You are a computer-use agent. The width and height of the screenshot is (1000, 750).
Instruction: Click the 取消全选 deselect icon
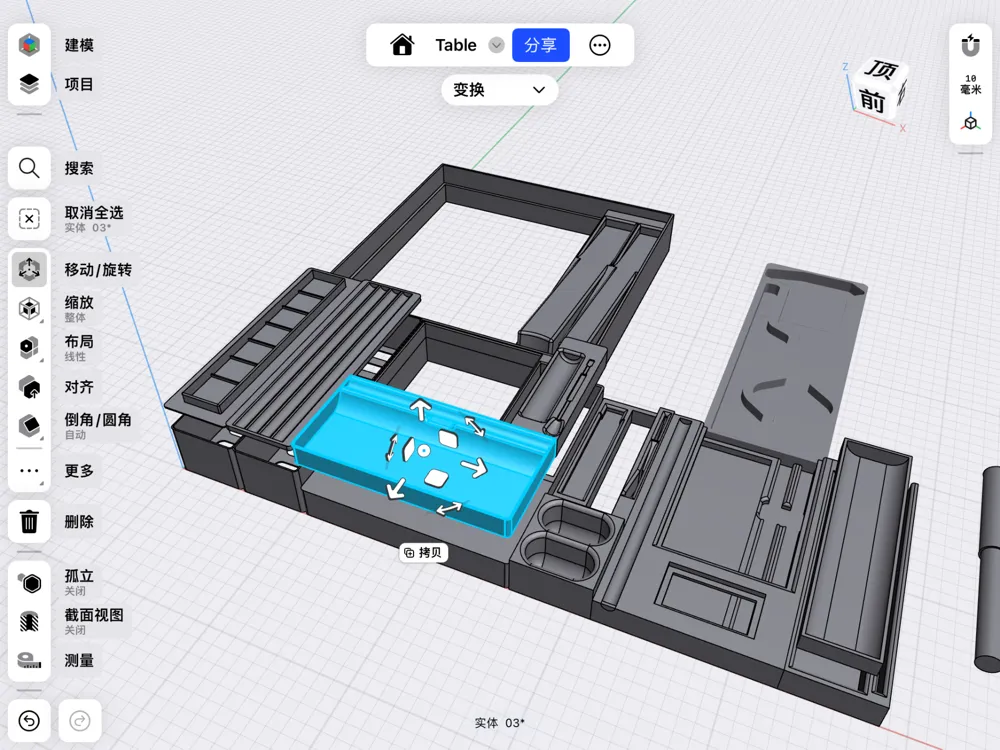coord(29,219)
